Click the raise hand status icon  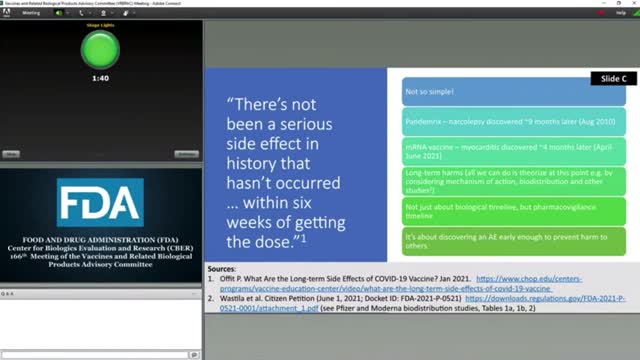tap(126, 13)
